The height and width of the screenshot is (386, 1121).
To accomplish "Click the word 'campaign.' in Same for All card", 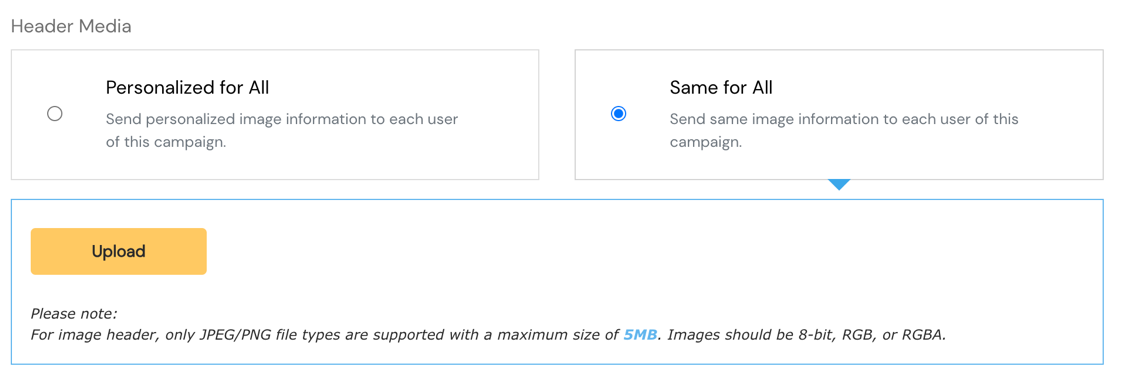I will tap(706, 142).
